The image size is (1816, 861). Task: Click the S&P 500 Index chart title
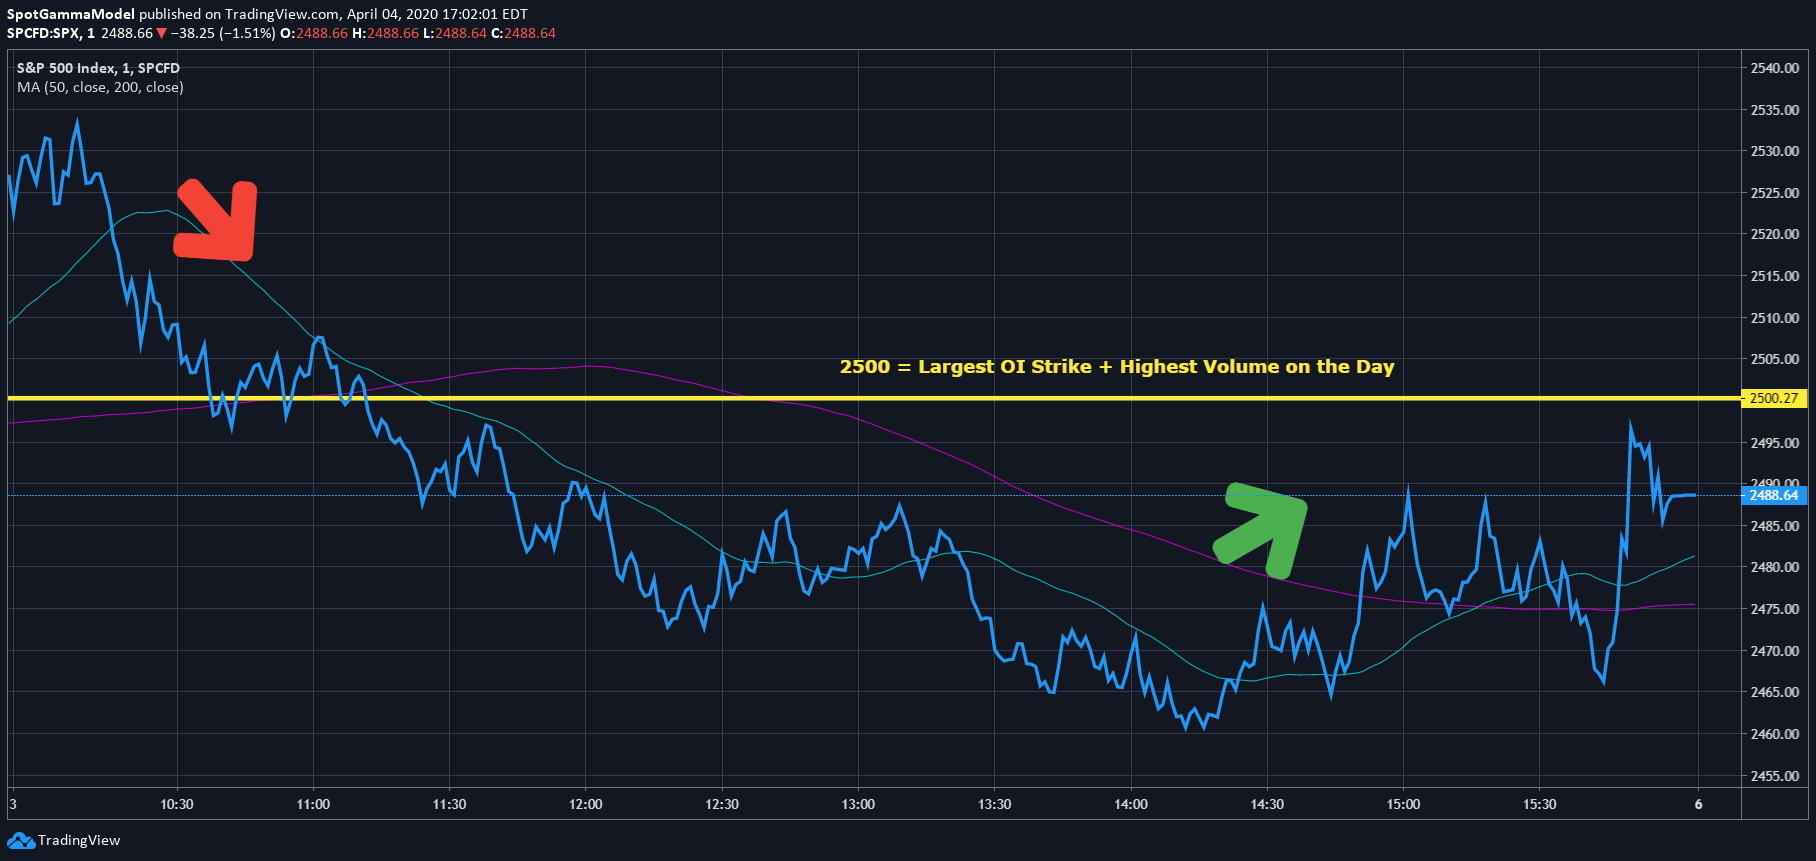pos(98,68)
